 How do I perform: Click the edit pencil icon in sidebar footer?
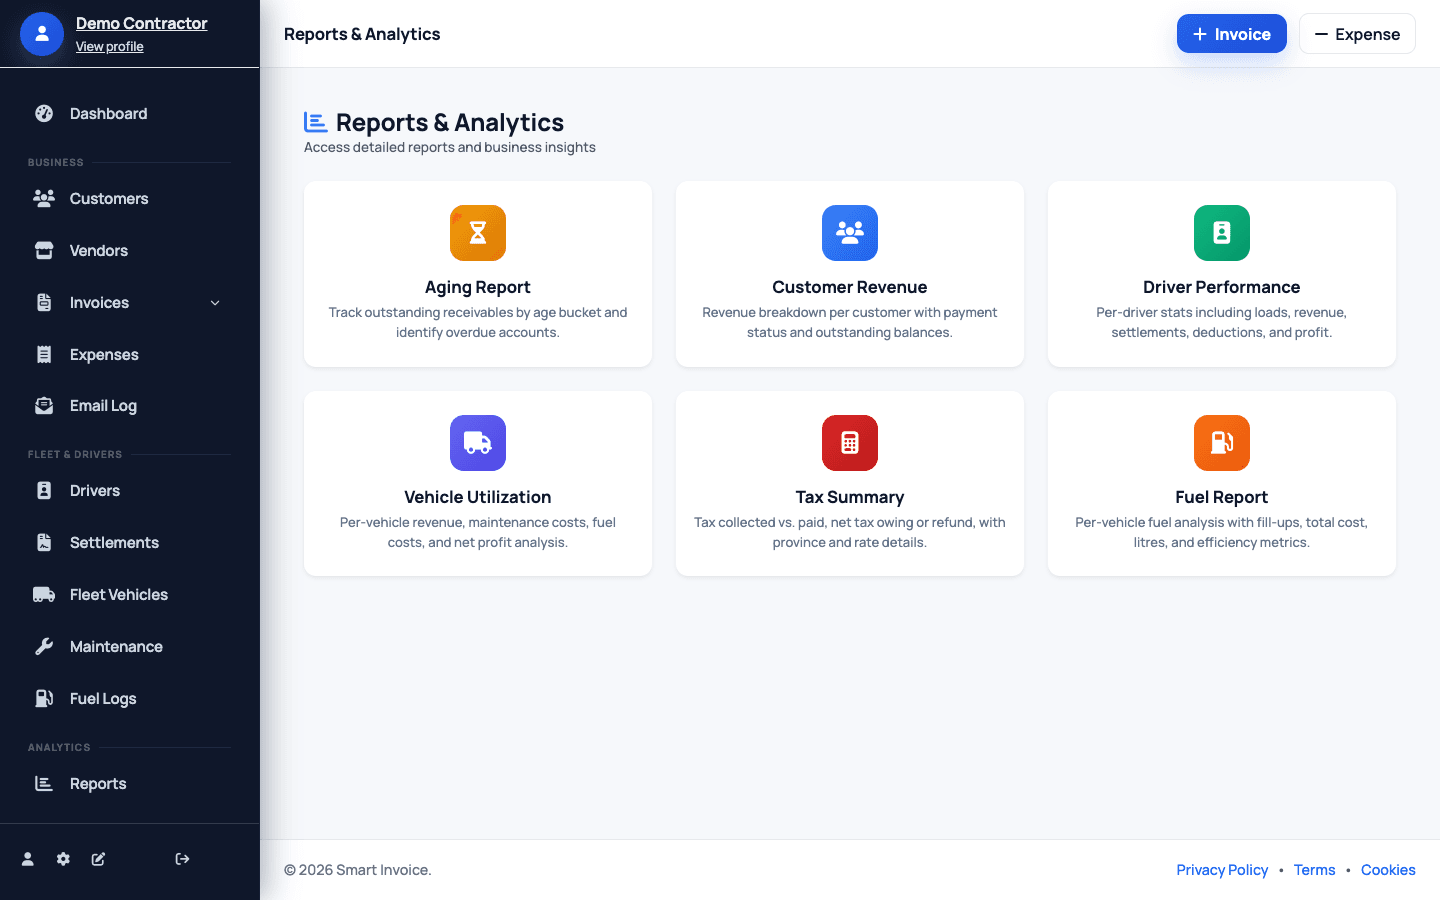[98, 859]
